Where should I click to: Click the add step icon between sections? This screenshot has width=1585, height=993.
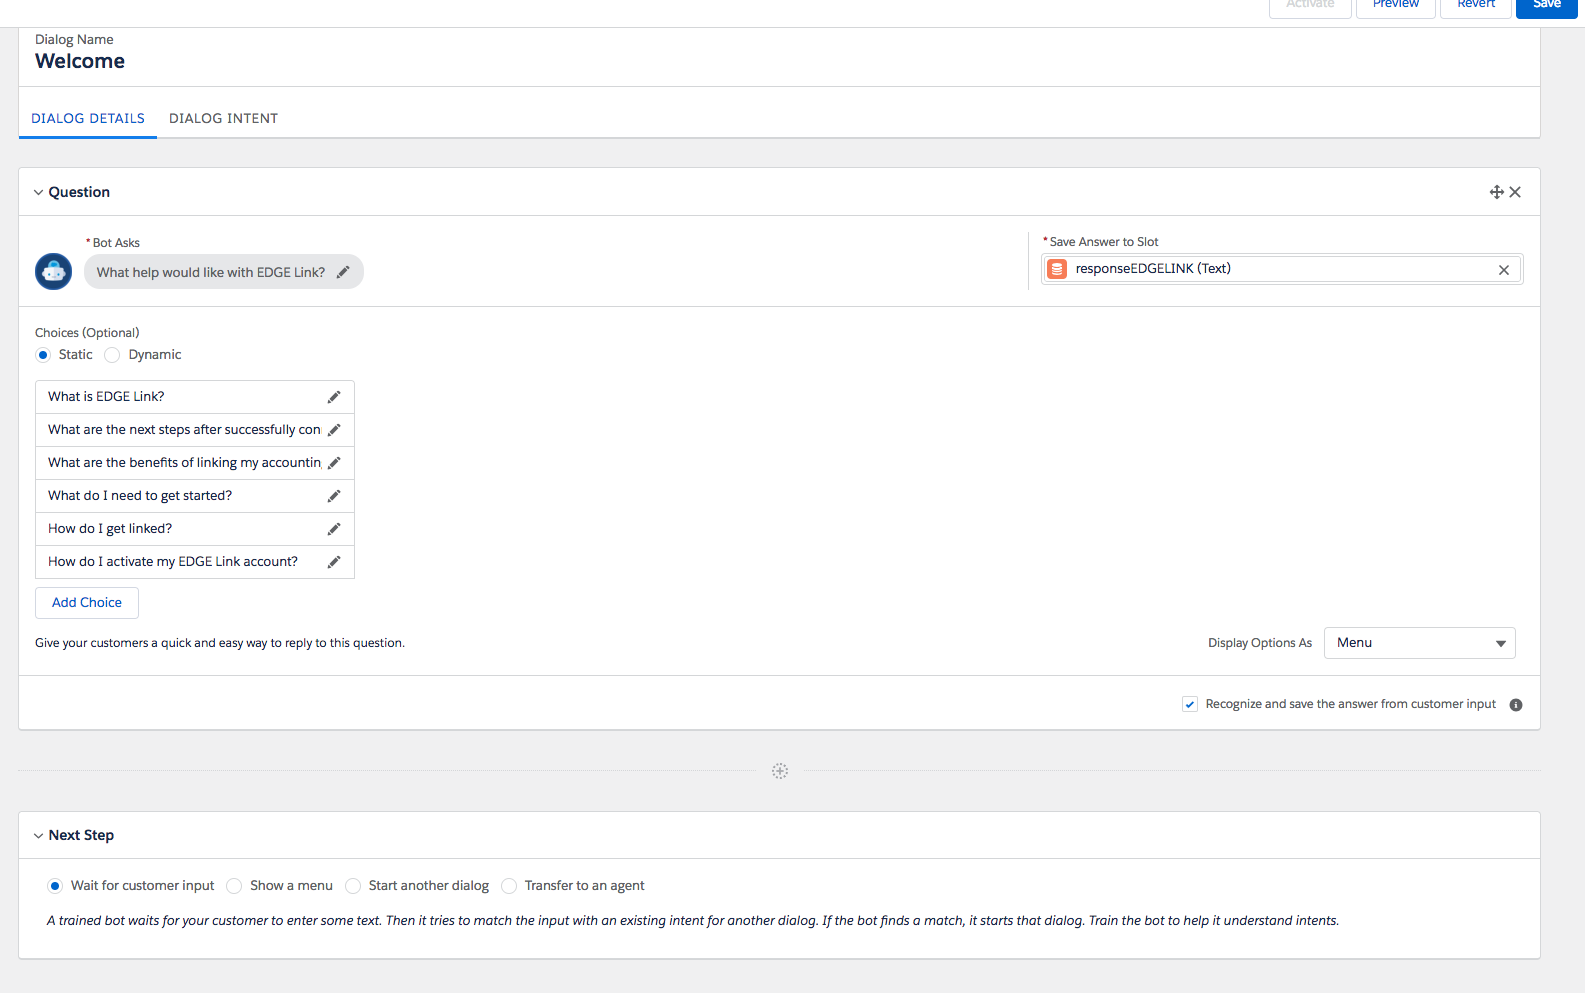tap(780, 771)
